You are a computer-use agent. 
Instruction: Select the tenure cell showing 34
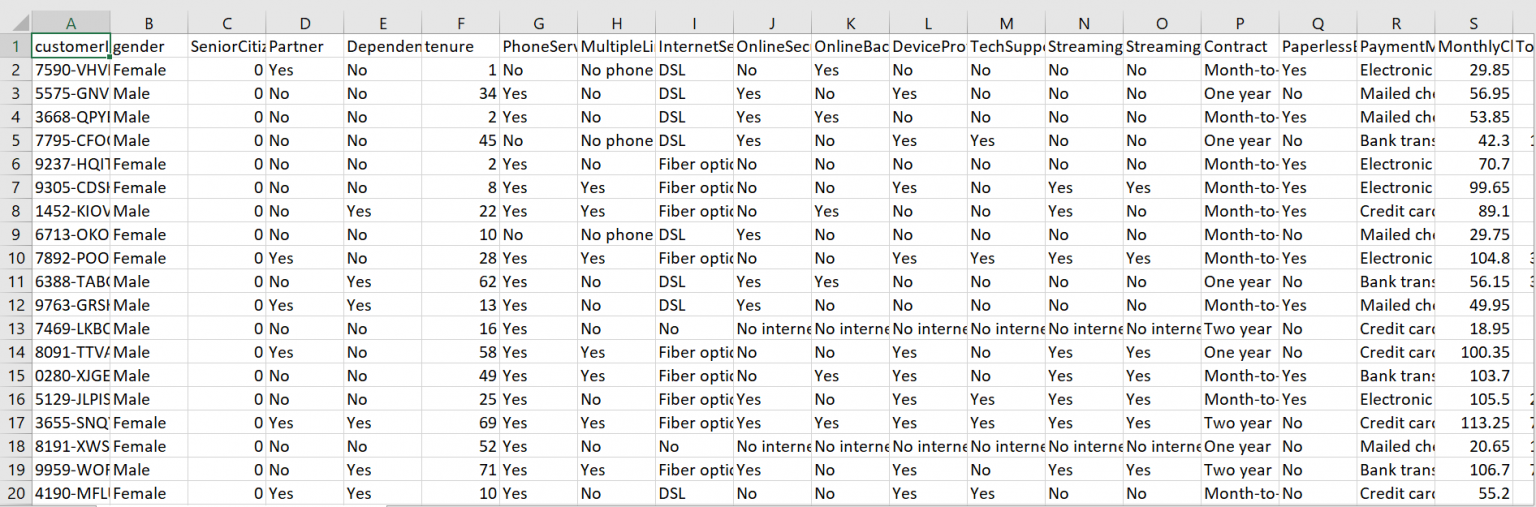[460, 94]
